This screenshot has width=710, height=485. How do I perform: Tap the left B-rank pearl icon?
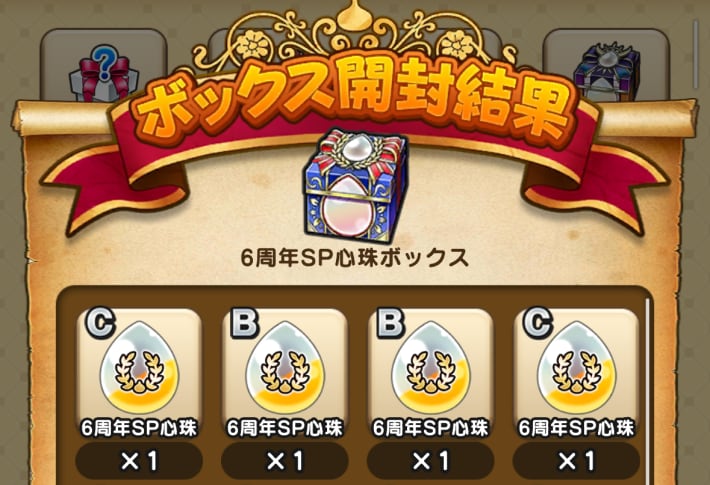pyautogui.click(x=285, y=365)
